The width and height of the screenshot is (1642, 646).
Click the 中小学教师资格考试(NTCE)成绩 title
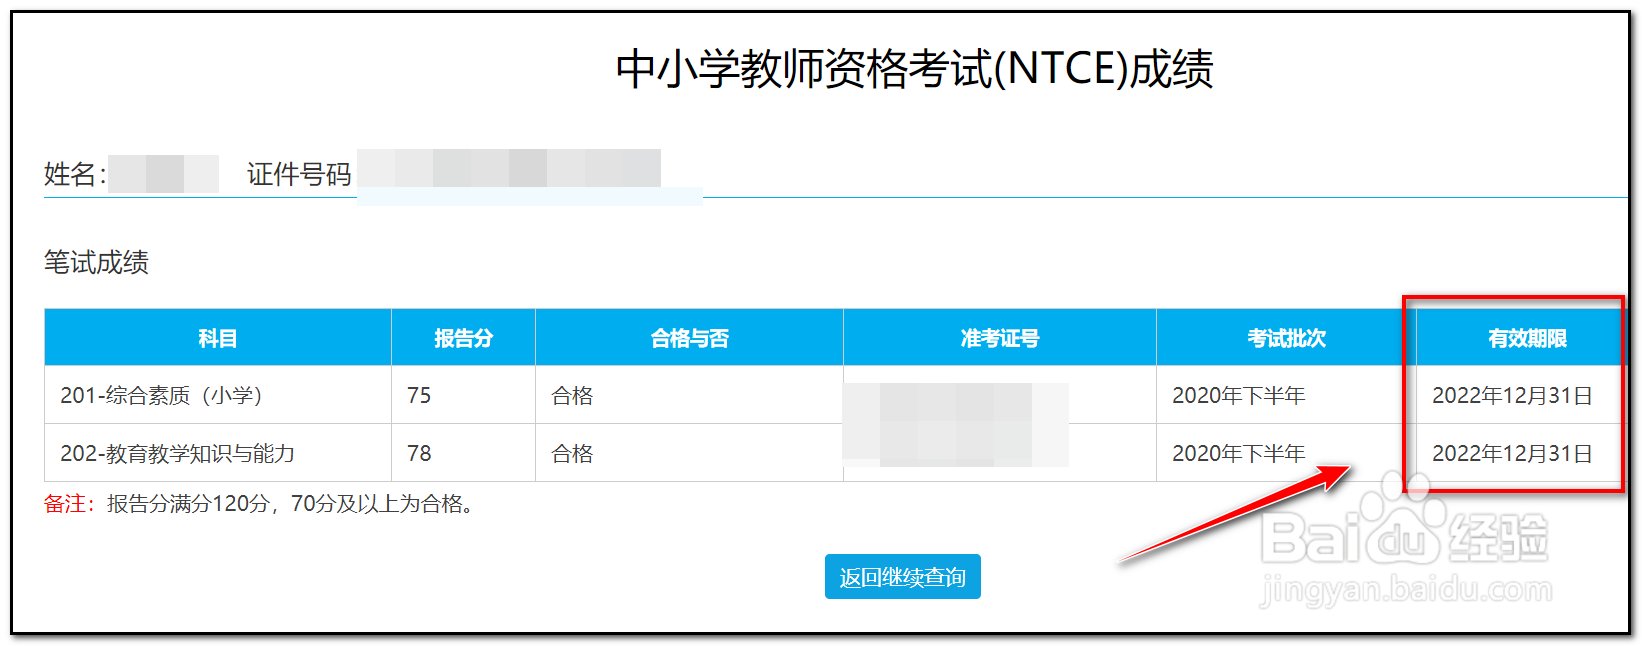[914, 69]
